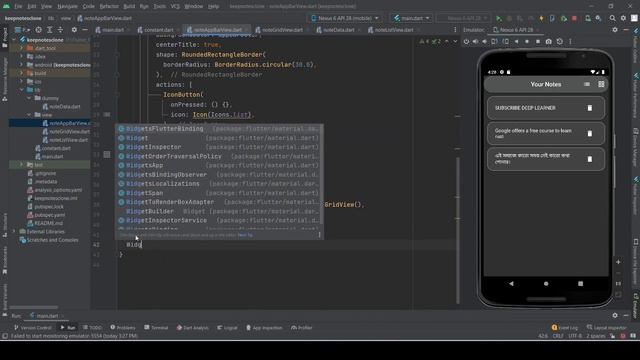640x360 pixels.
Task: Expand the android folder
Action: tap(21, 65)
